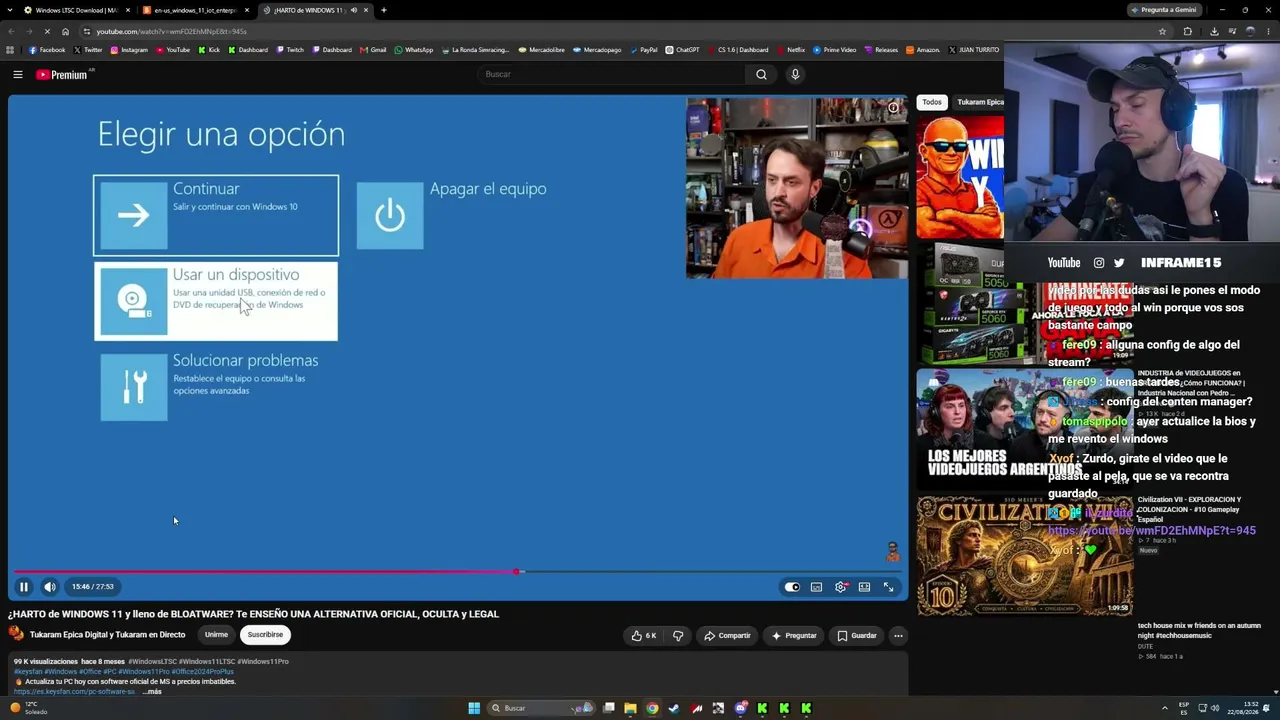Open the Facebook bookmark
The height and width of the screenshot is (720, 1280).
pos(47,50)
